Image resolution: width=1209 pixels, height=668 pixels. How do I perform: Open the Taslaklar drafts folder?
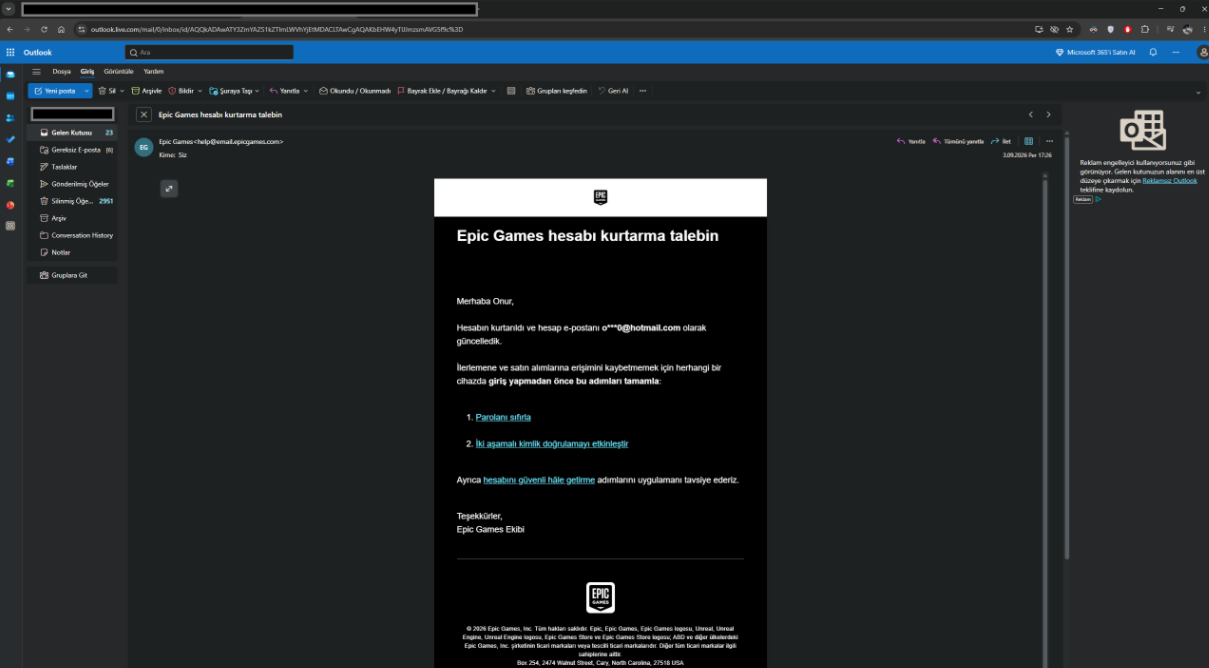point(73,167)
